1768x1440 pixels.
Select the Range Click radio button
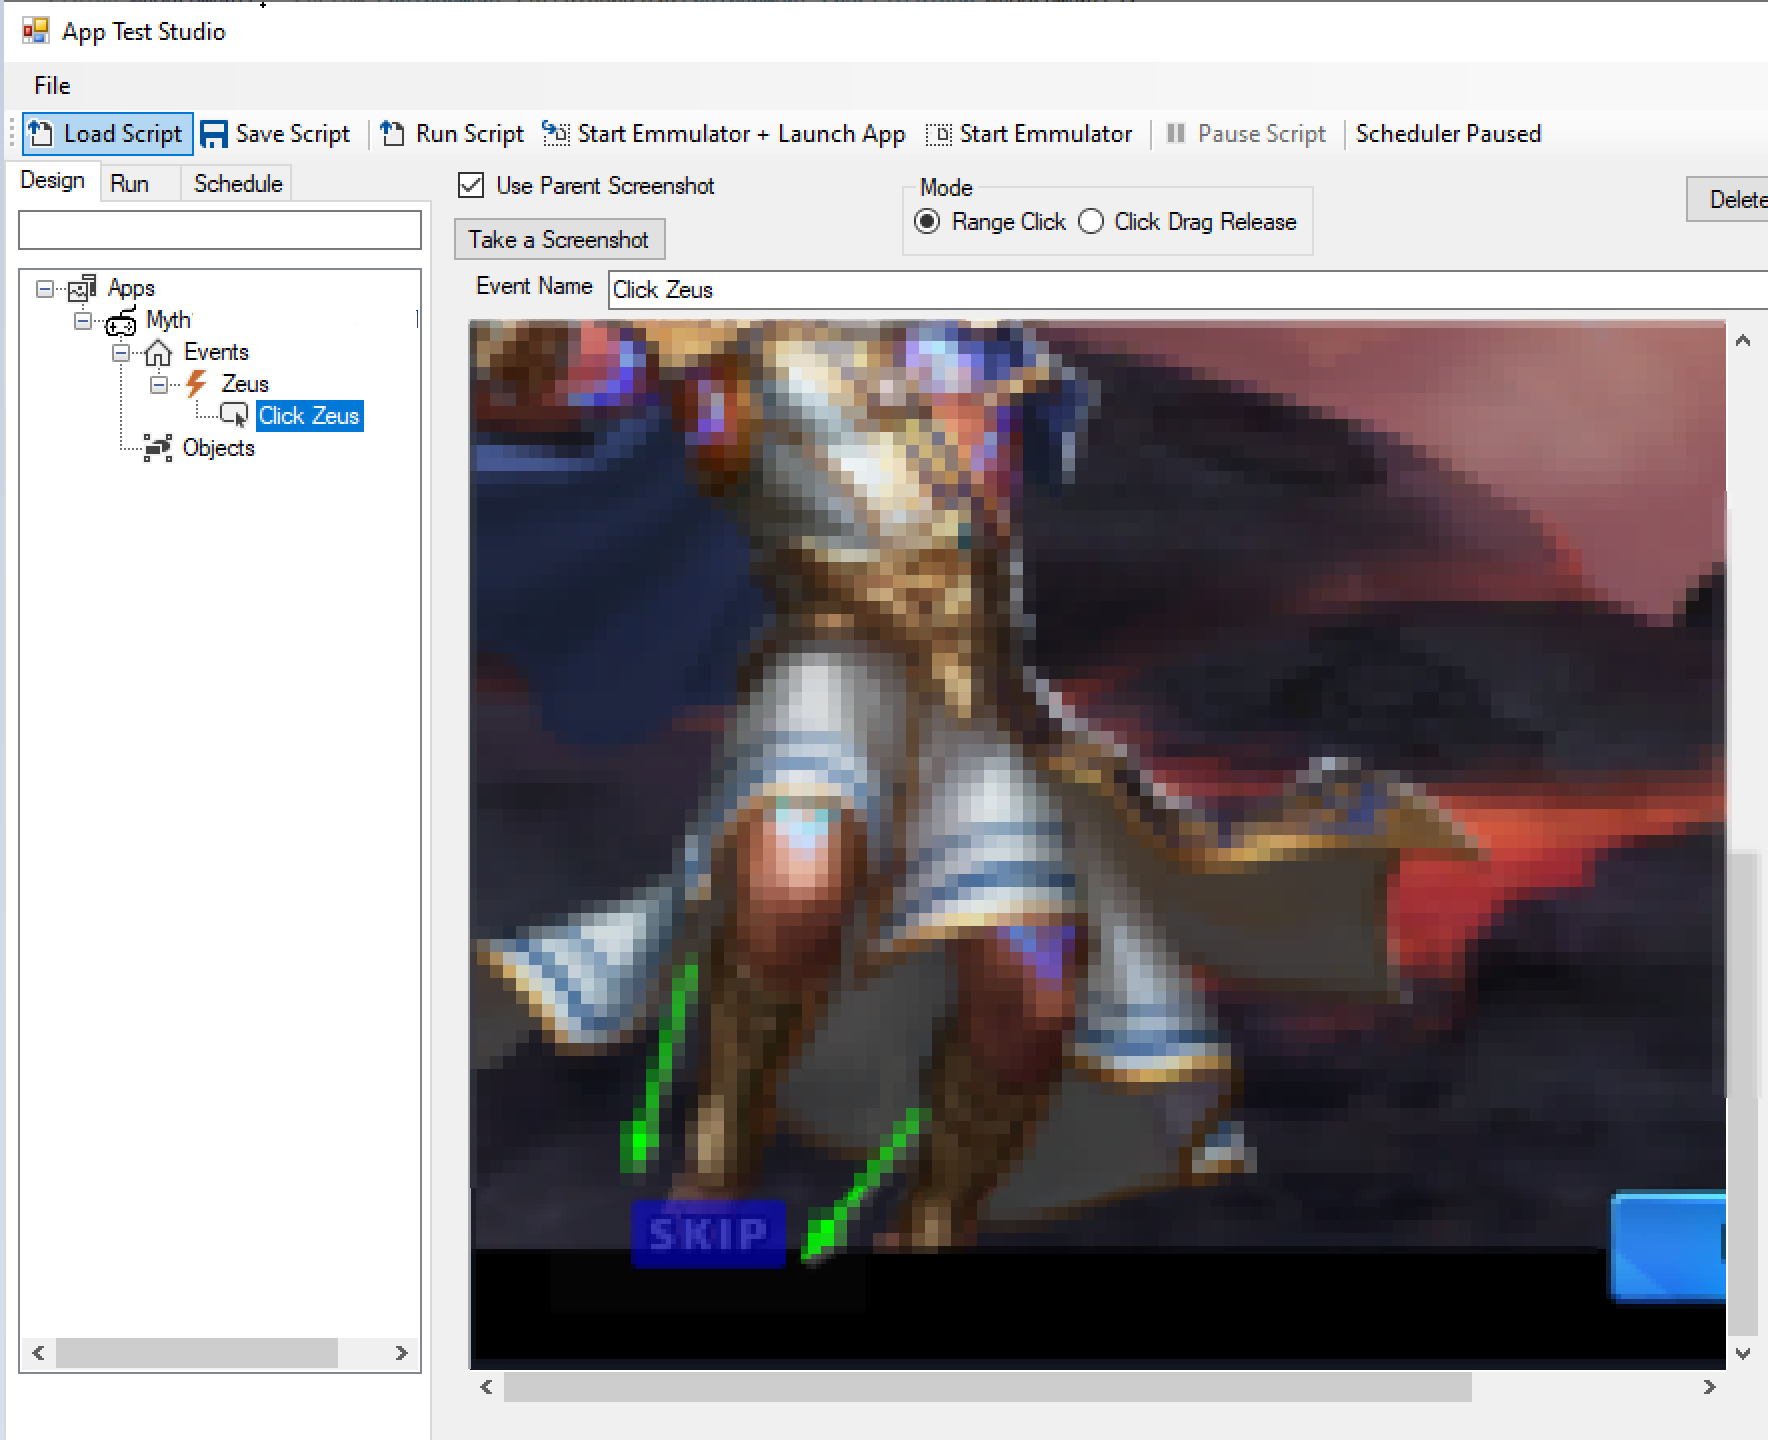[x=928, y=221]
